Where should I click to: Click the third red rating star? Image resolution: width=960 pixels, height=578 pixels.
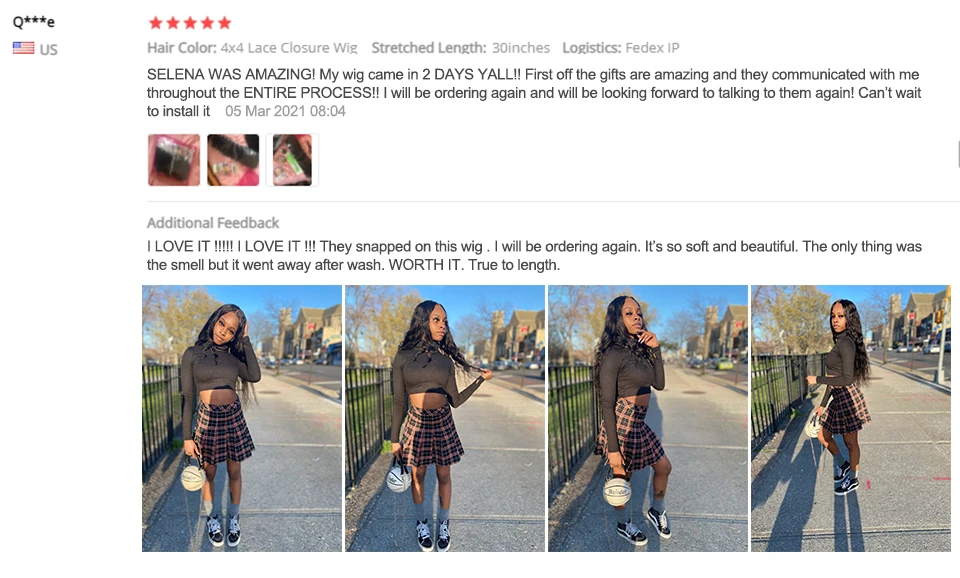point(190,23)
